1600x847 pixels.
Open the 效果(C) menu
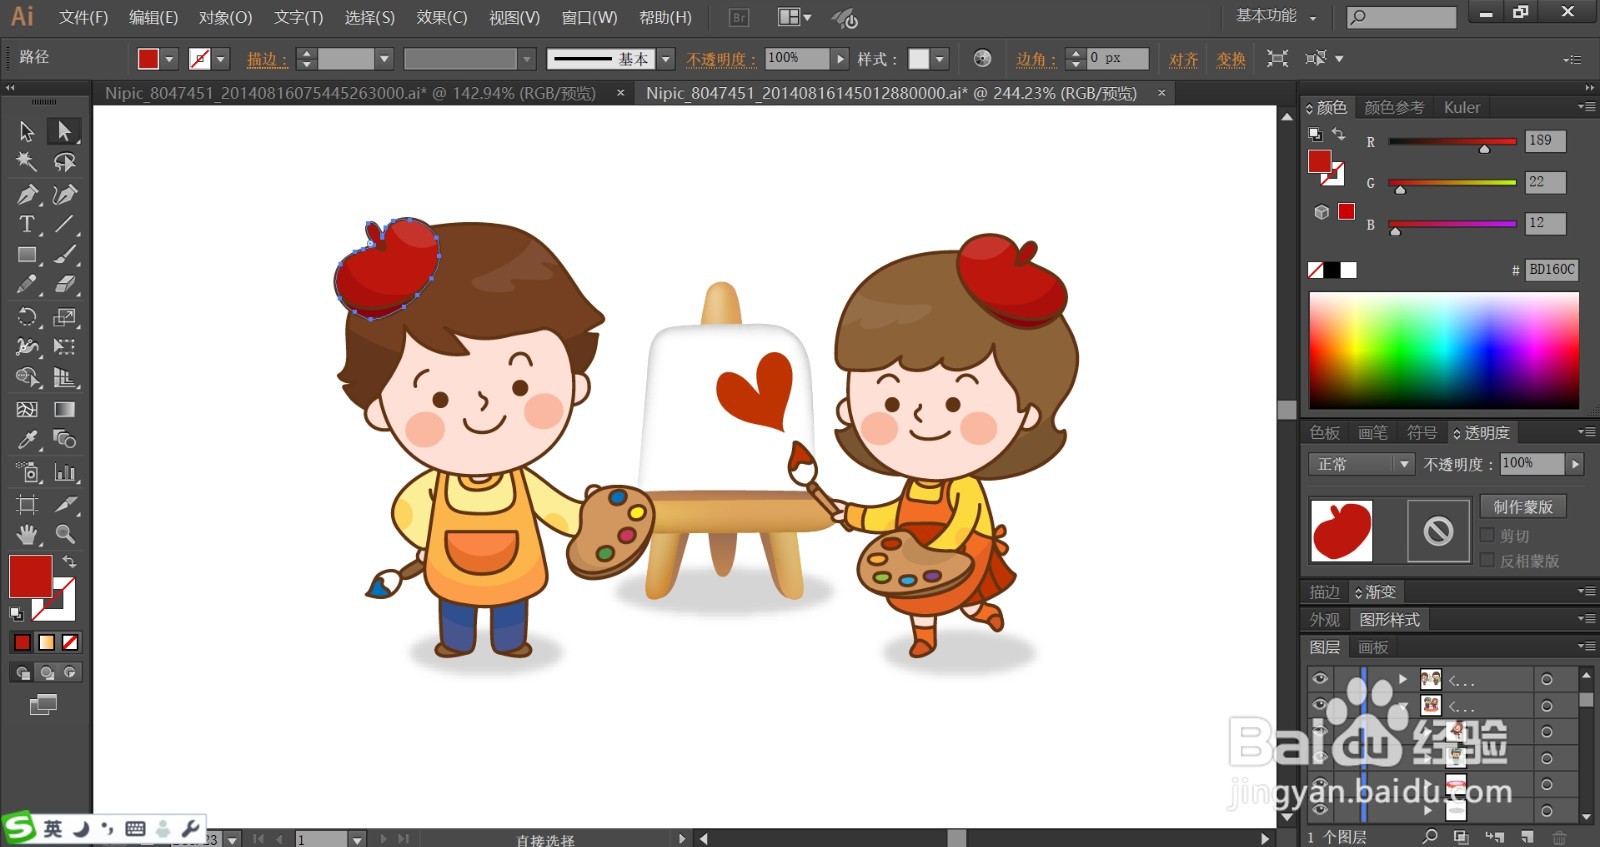pos(442,17)
